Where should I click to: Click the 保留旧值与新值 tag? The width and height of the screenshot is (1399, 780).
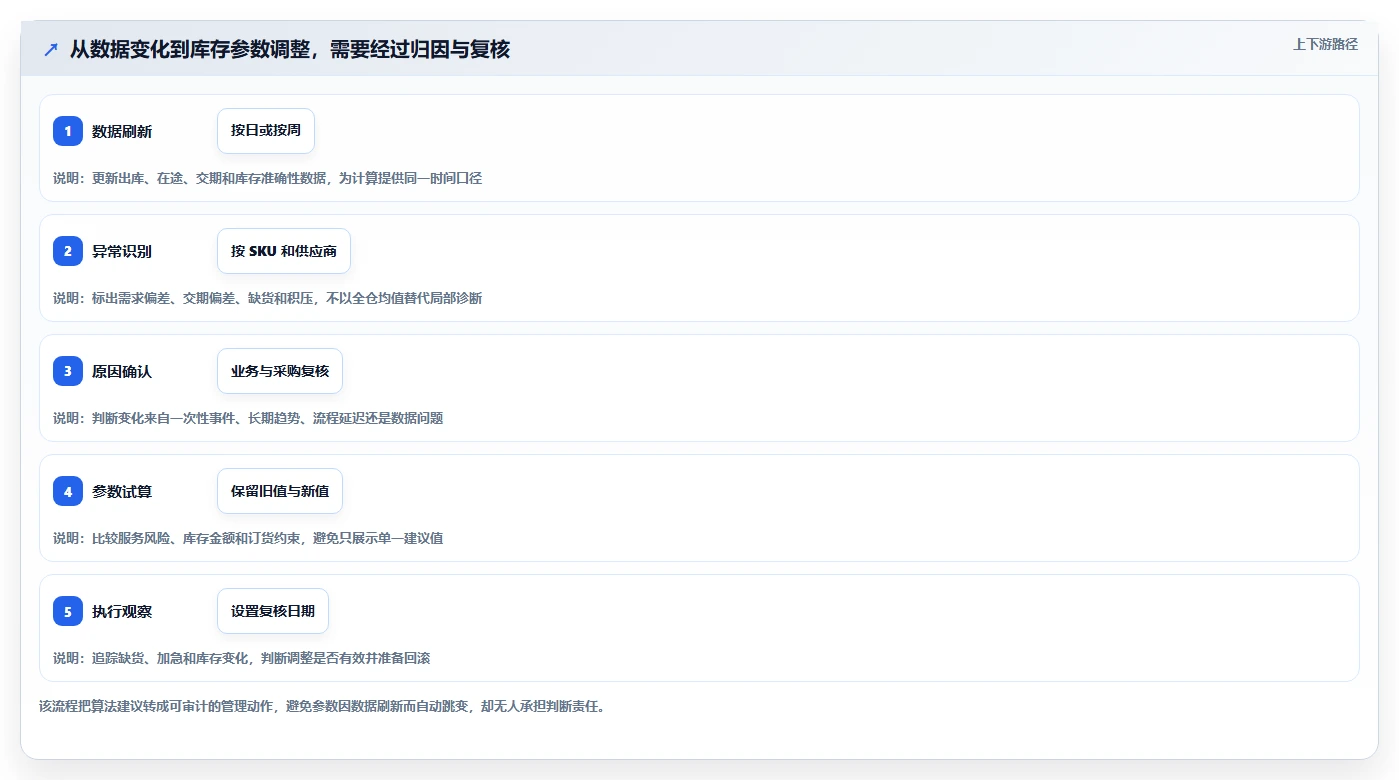(x=280, y=491)
